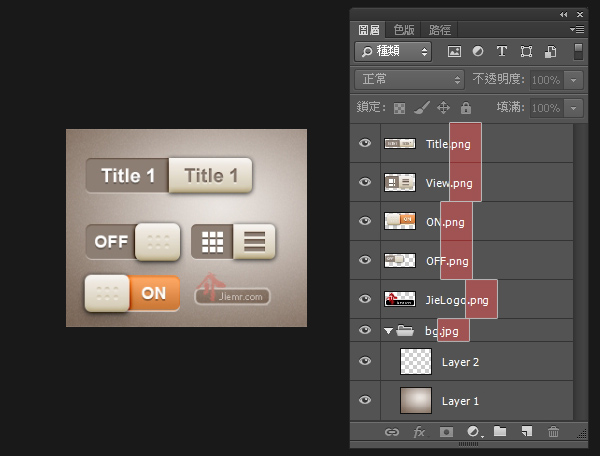Switch to the 色版 tab

(x=404, y=29)
